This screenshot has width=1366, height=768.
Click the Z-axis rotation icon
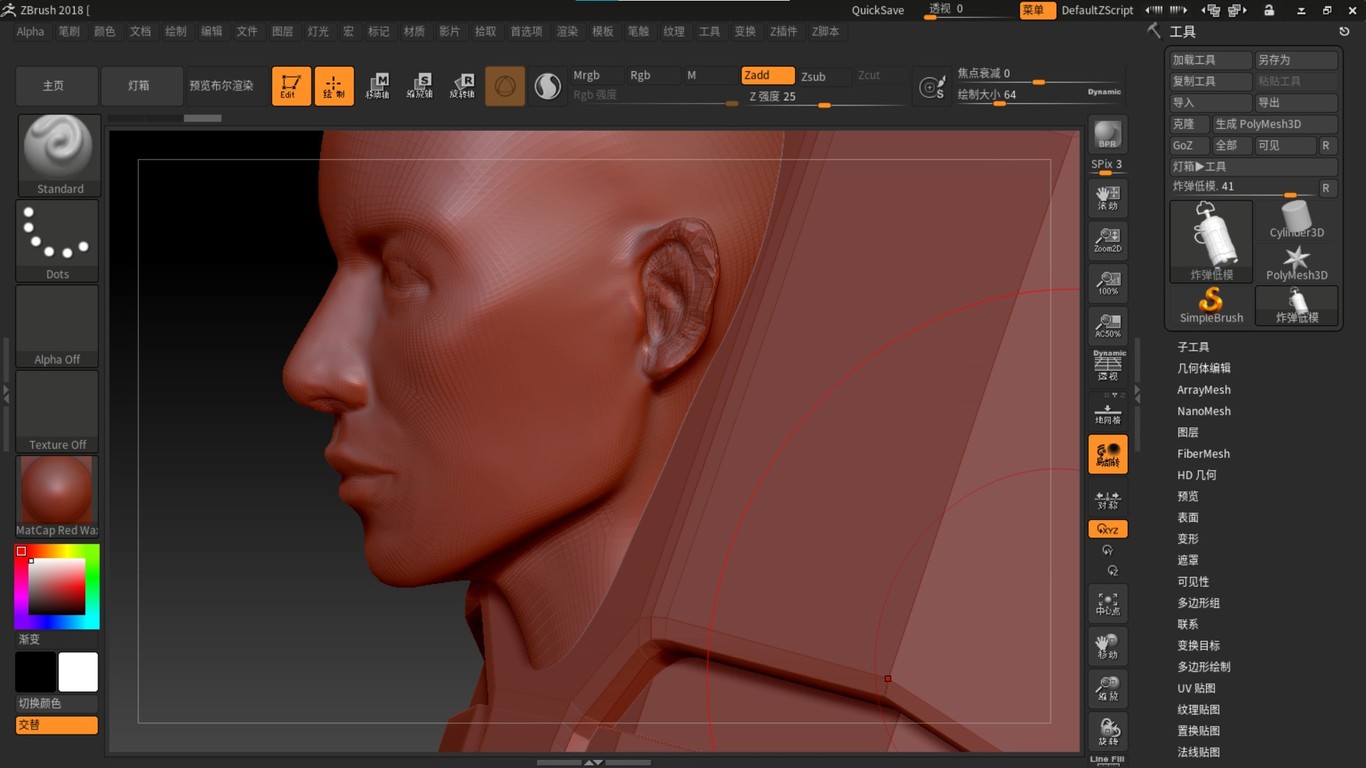tap(1112, 570)
